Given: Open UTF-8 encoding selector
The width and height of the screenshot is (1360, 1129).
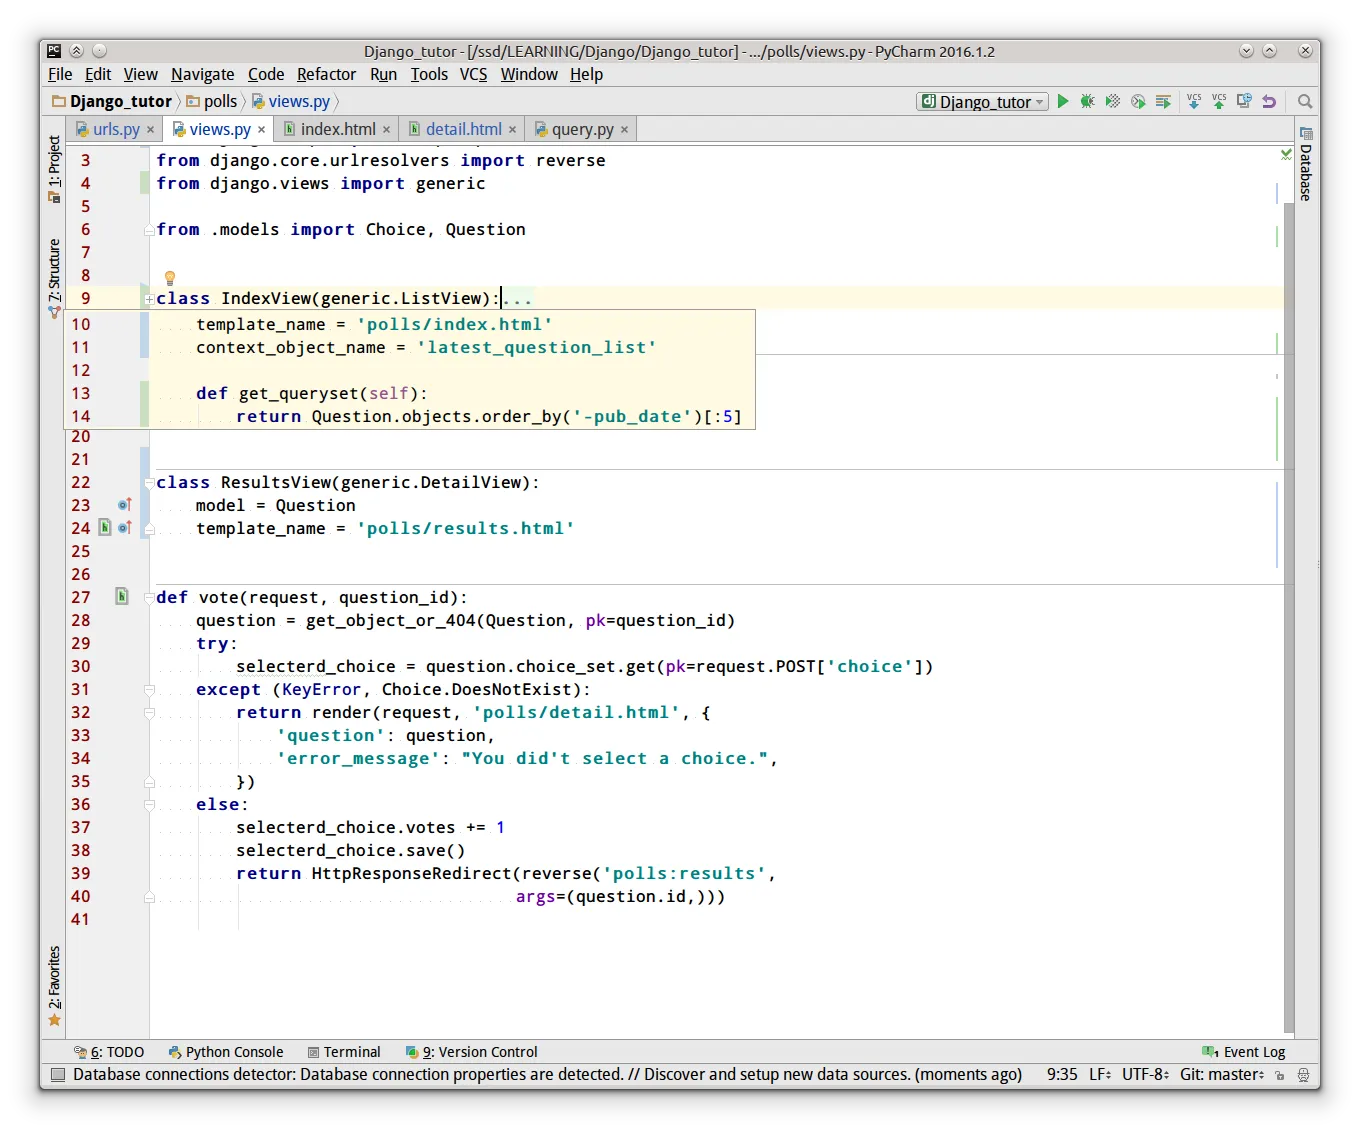Looking at the screenshot, I should [x=1145, y=1075].
